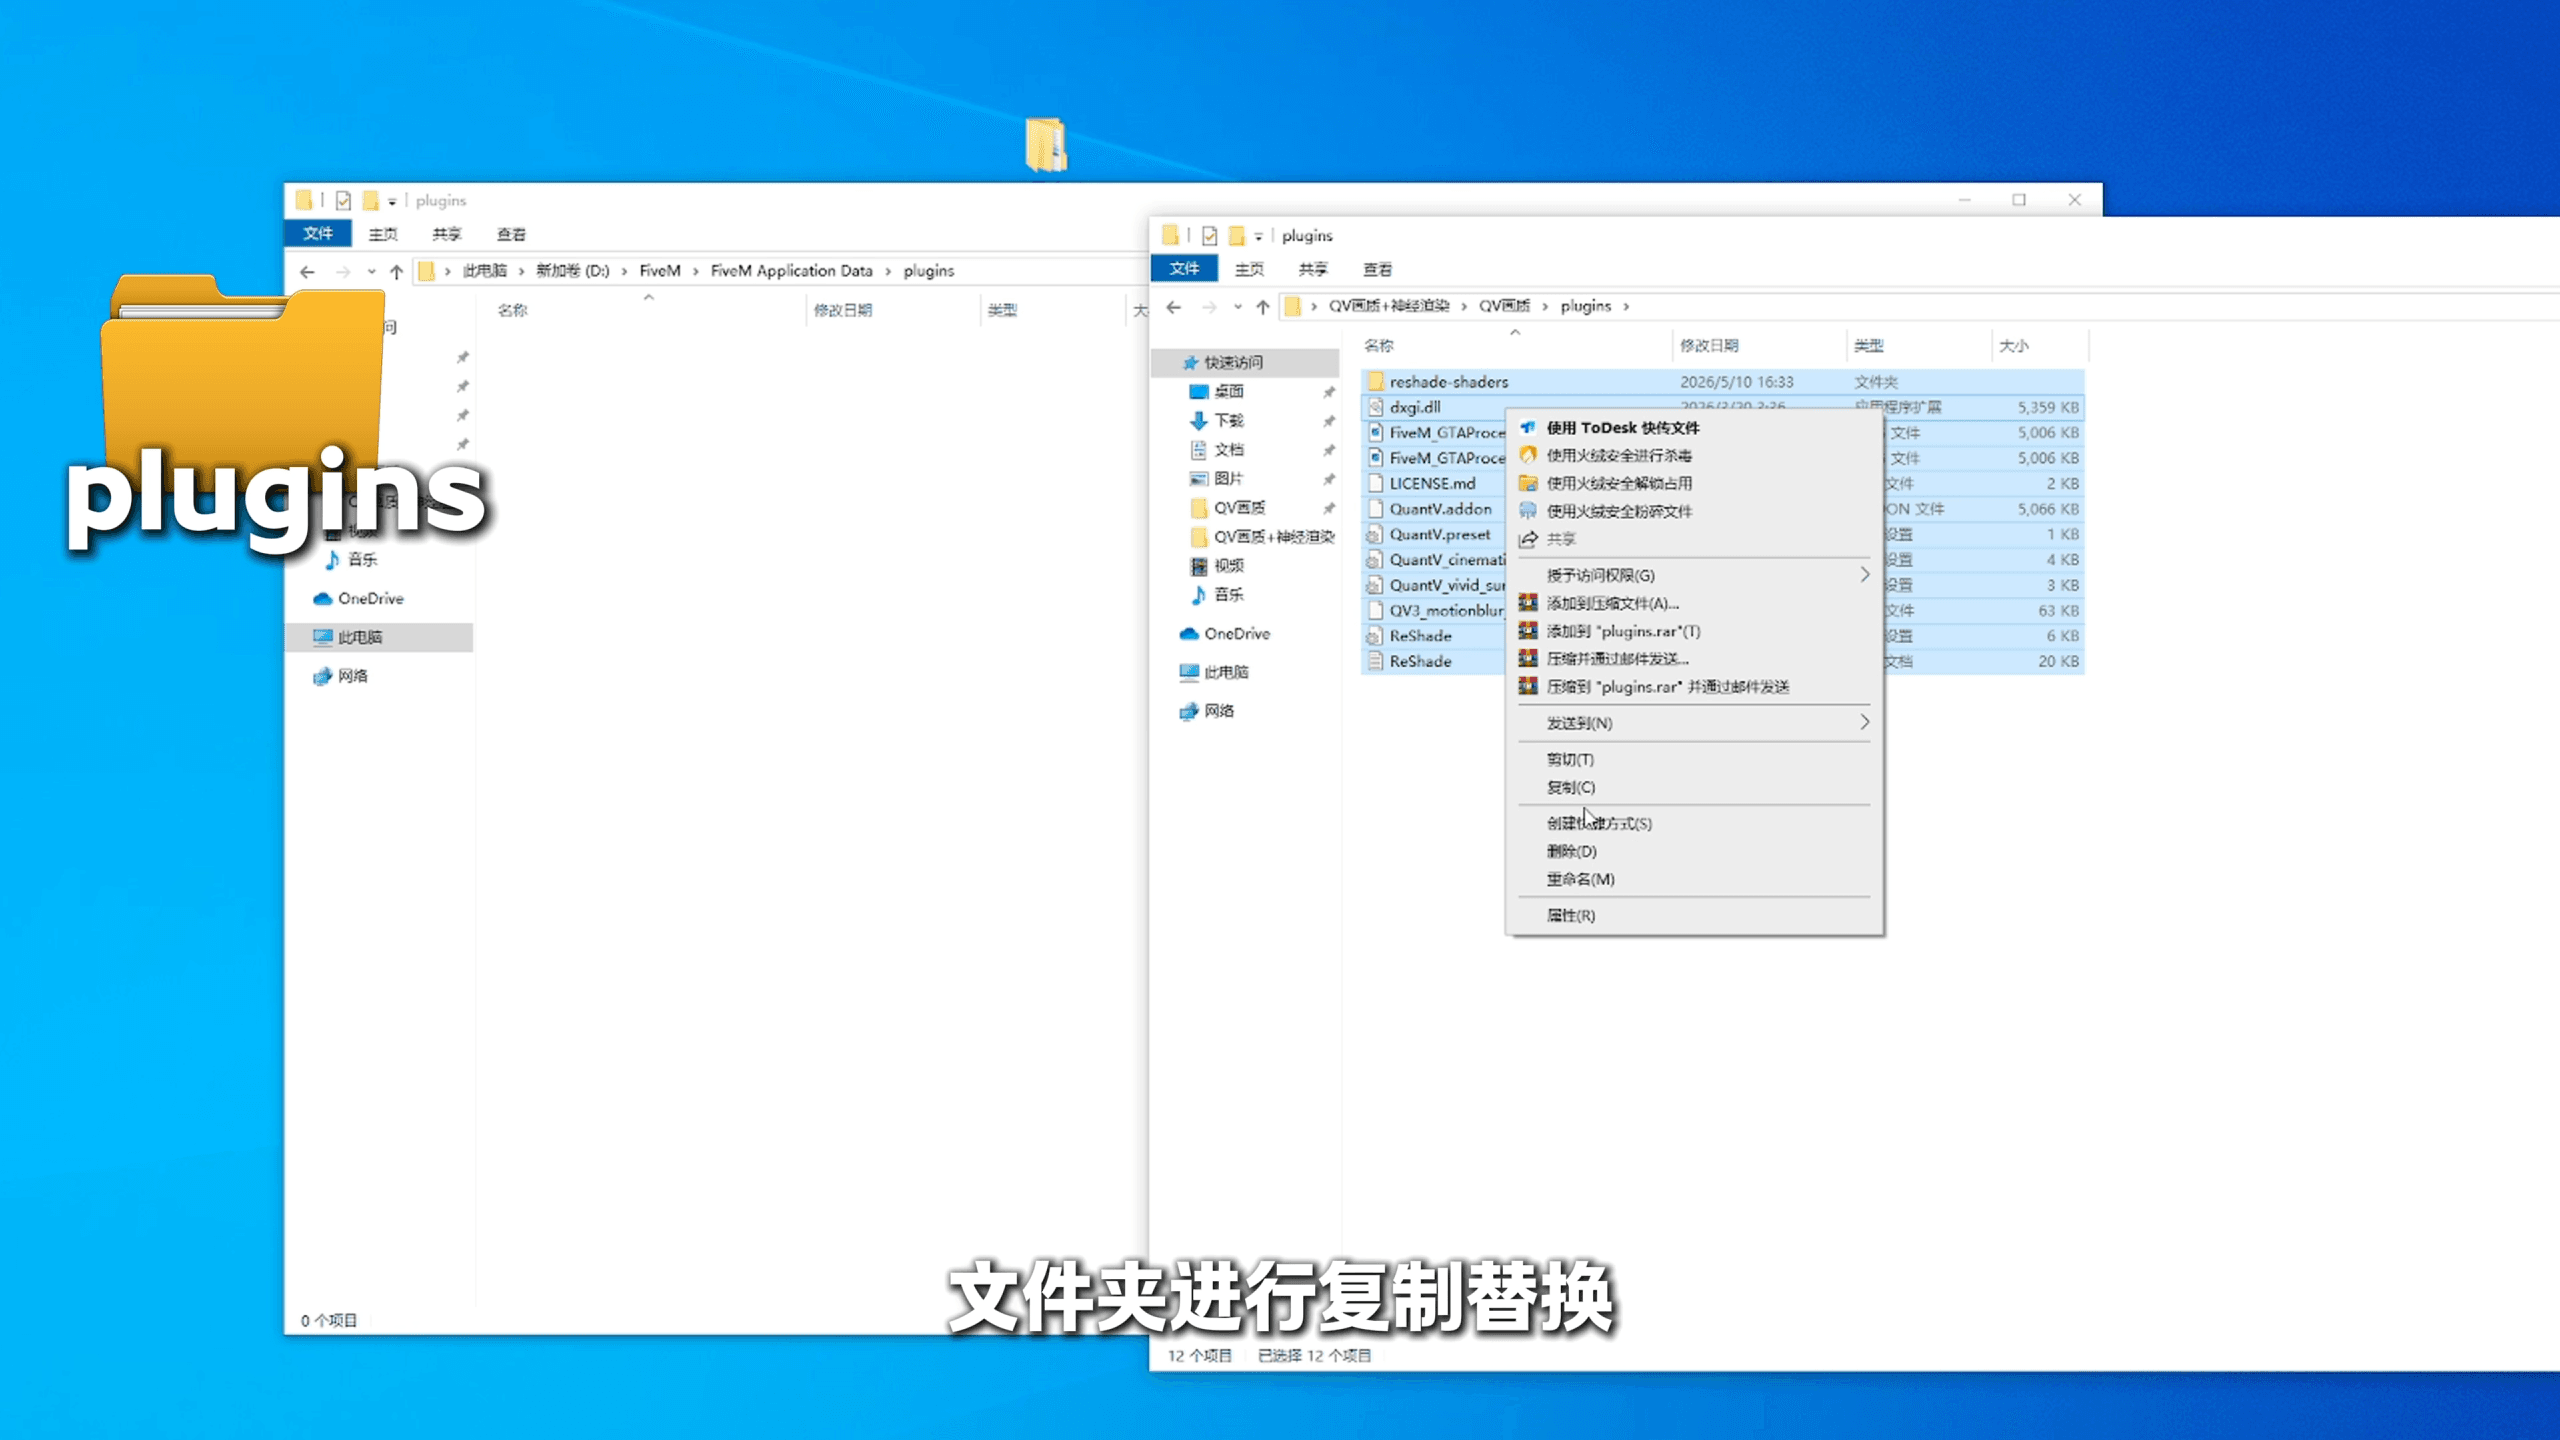Image resolution: width=2560 pixels, height=1440 pixels.
Task: Expand the 授予访问权限(G) submenu arrow
Action: coord(1864,574)
